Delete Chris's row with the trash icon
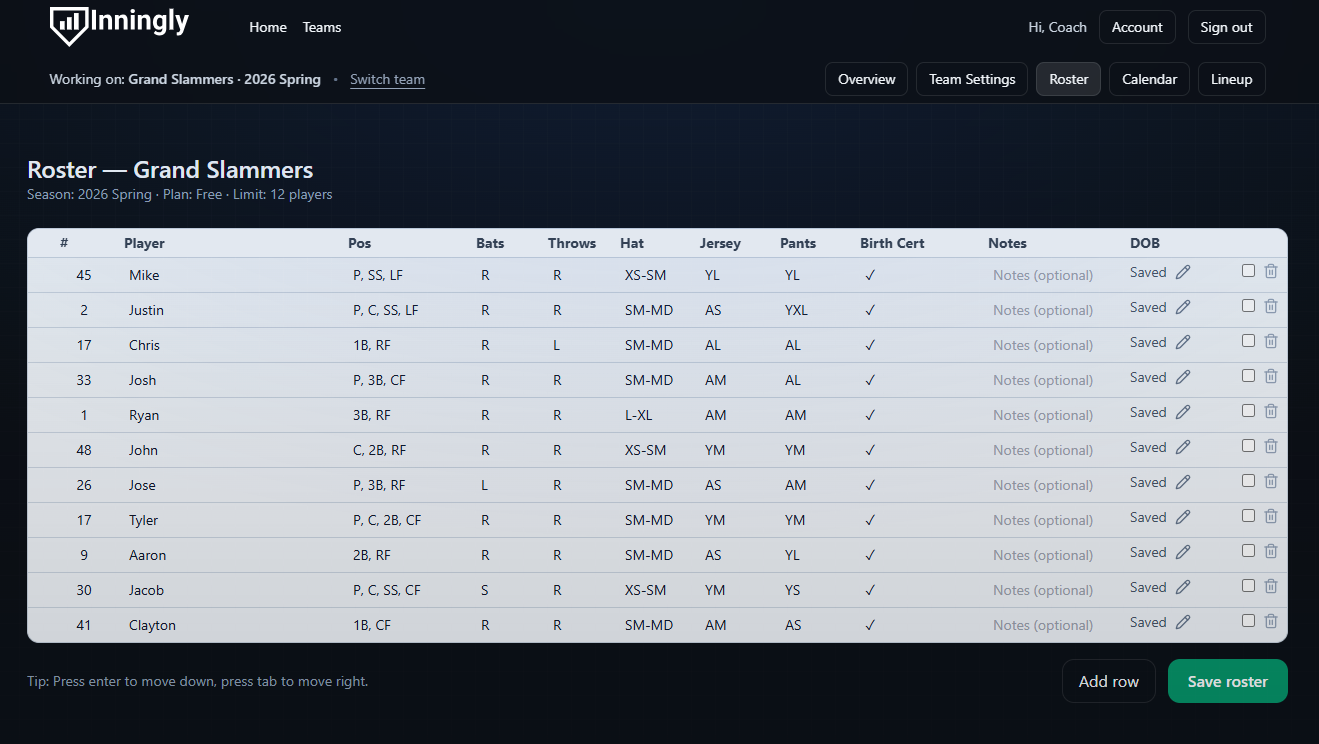Viewport: 1319px width, 744px height. click(x=1271, y=341)
